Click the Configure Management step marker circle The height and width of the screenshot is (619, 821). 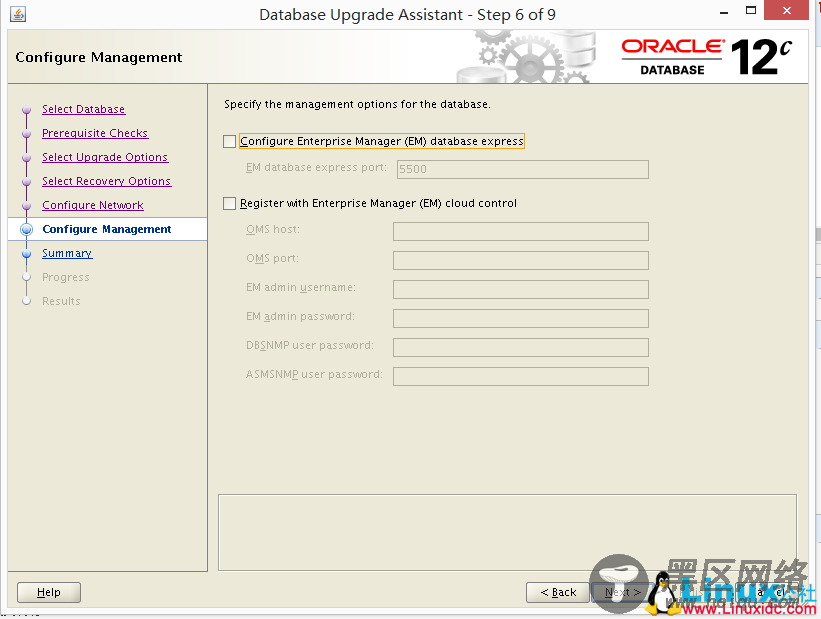[x=26, y=229]
